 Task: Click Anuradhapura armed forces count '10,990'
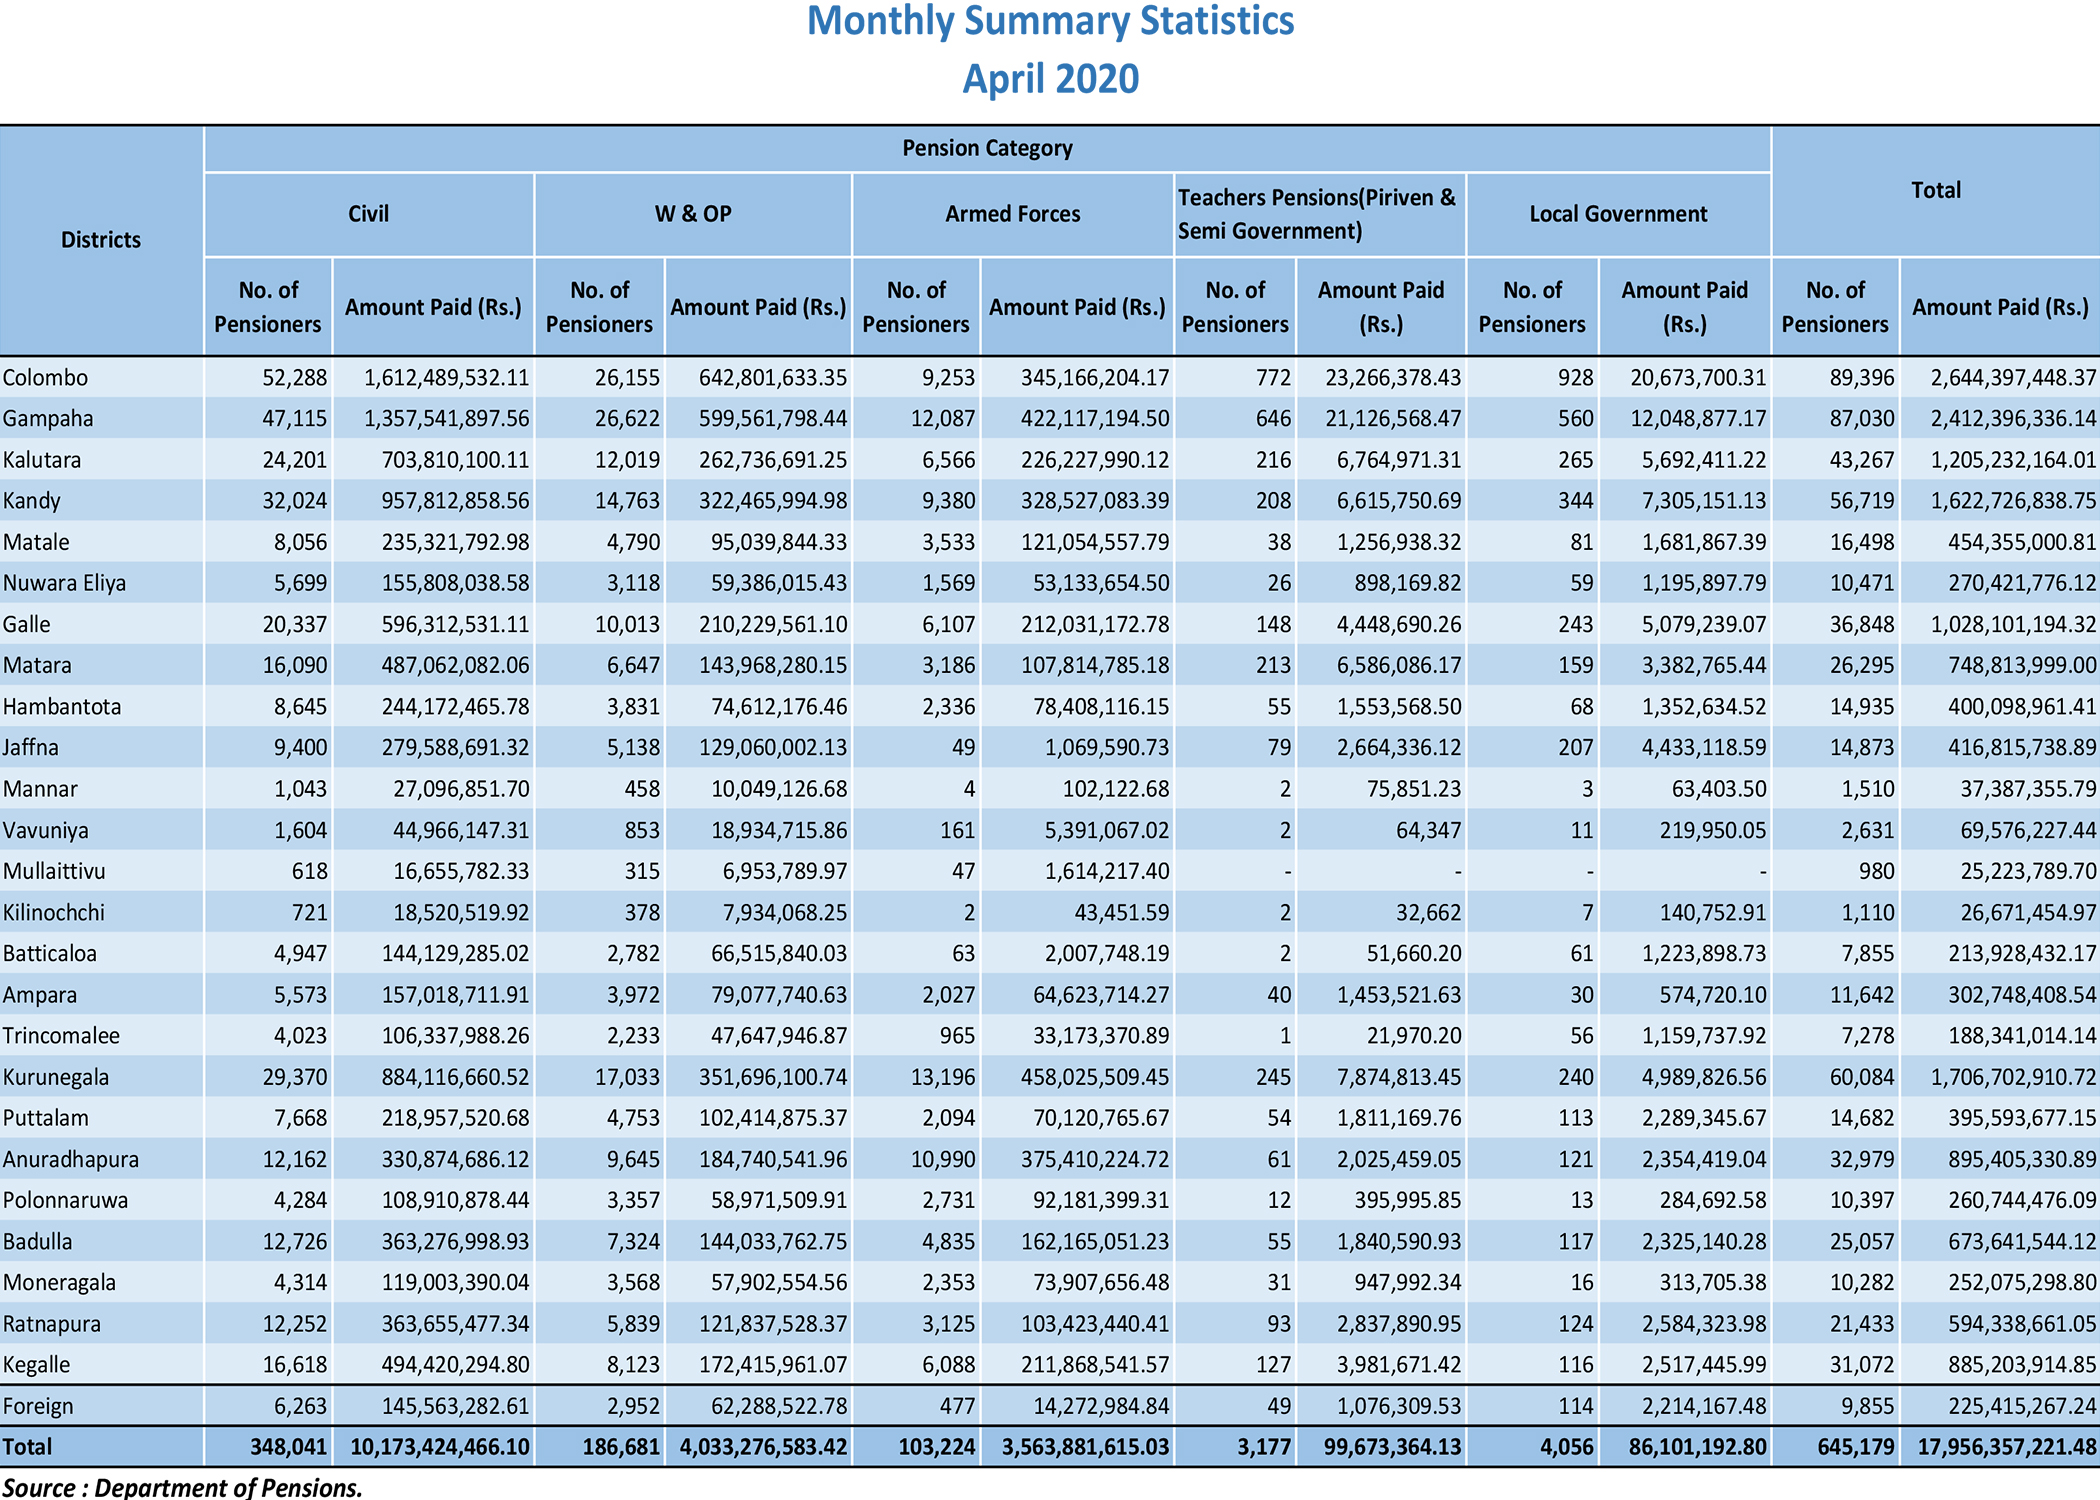click(x=943, y=1160)
